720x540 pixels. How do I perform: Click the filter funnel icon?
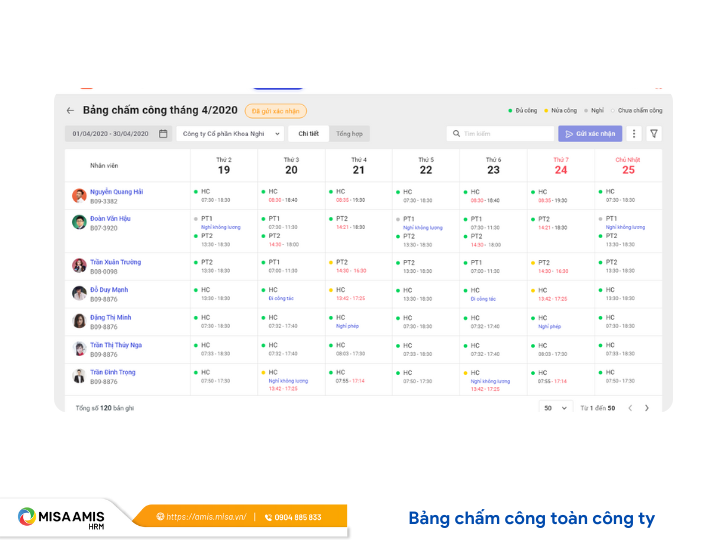coord(654,133)
